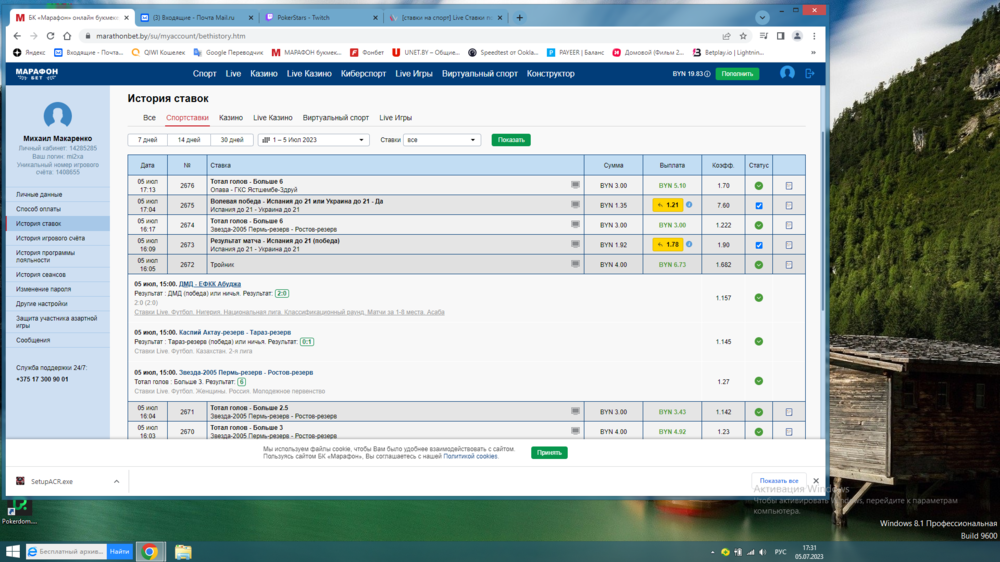
Task: Open Киберспорт in the top navigation
Action: [363, 73]
